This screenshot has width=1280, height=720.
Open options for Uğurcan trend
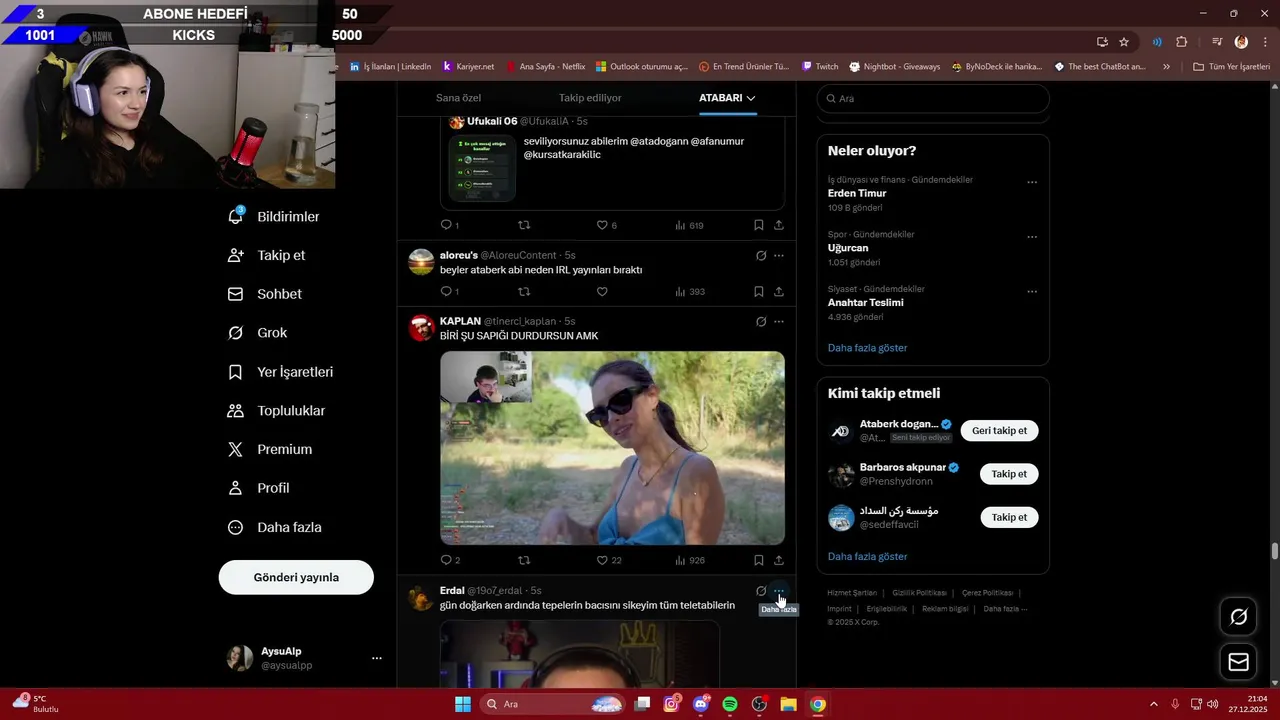(x=1032, y=237)
